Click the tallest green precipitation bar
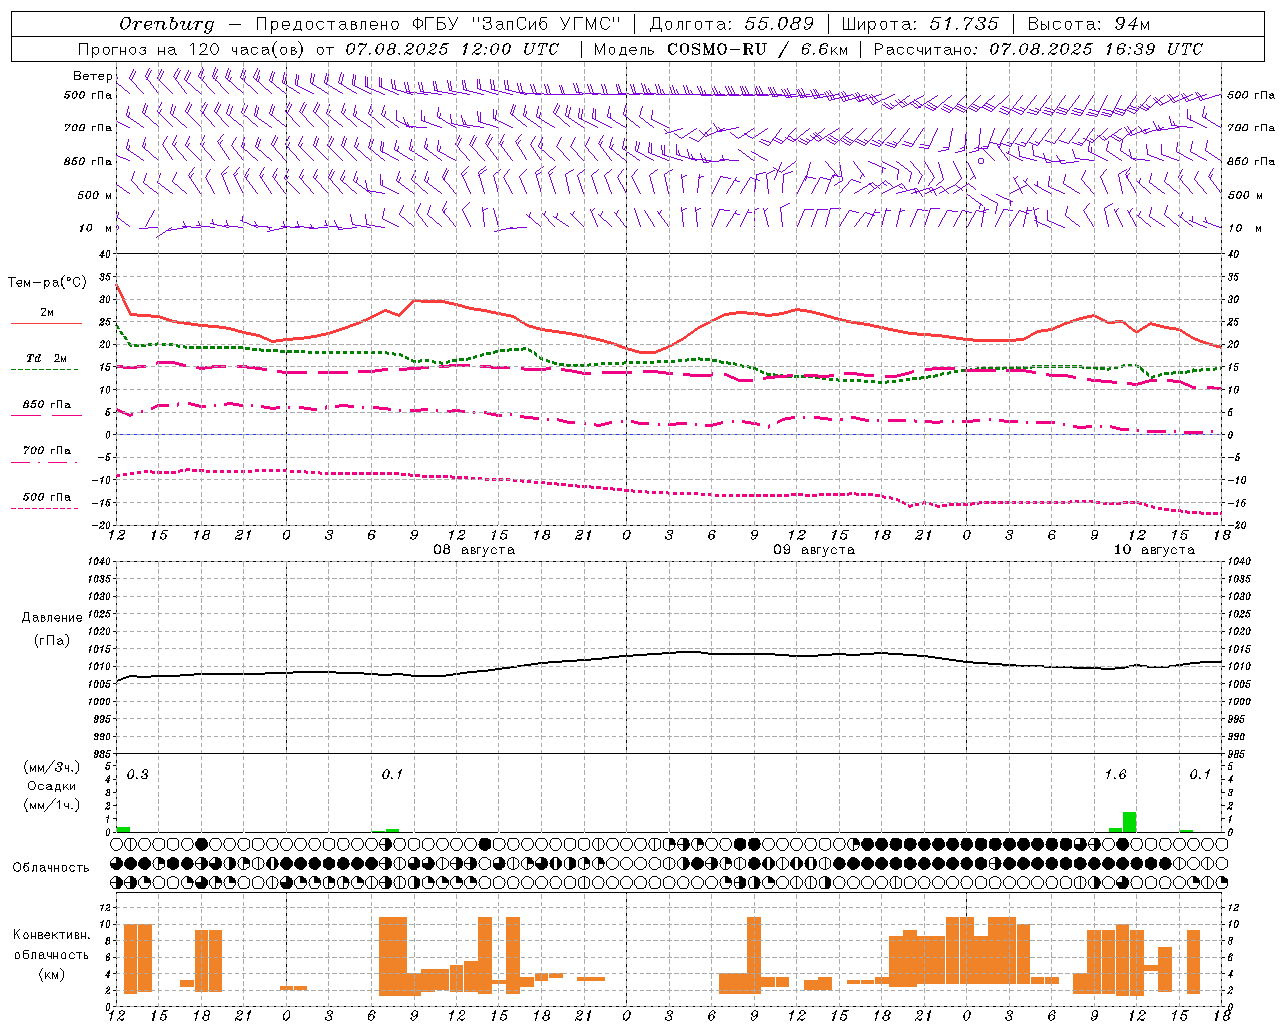Screen dimensions: 1280x1024 1129,822
